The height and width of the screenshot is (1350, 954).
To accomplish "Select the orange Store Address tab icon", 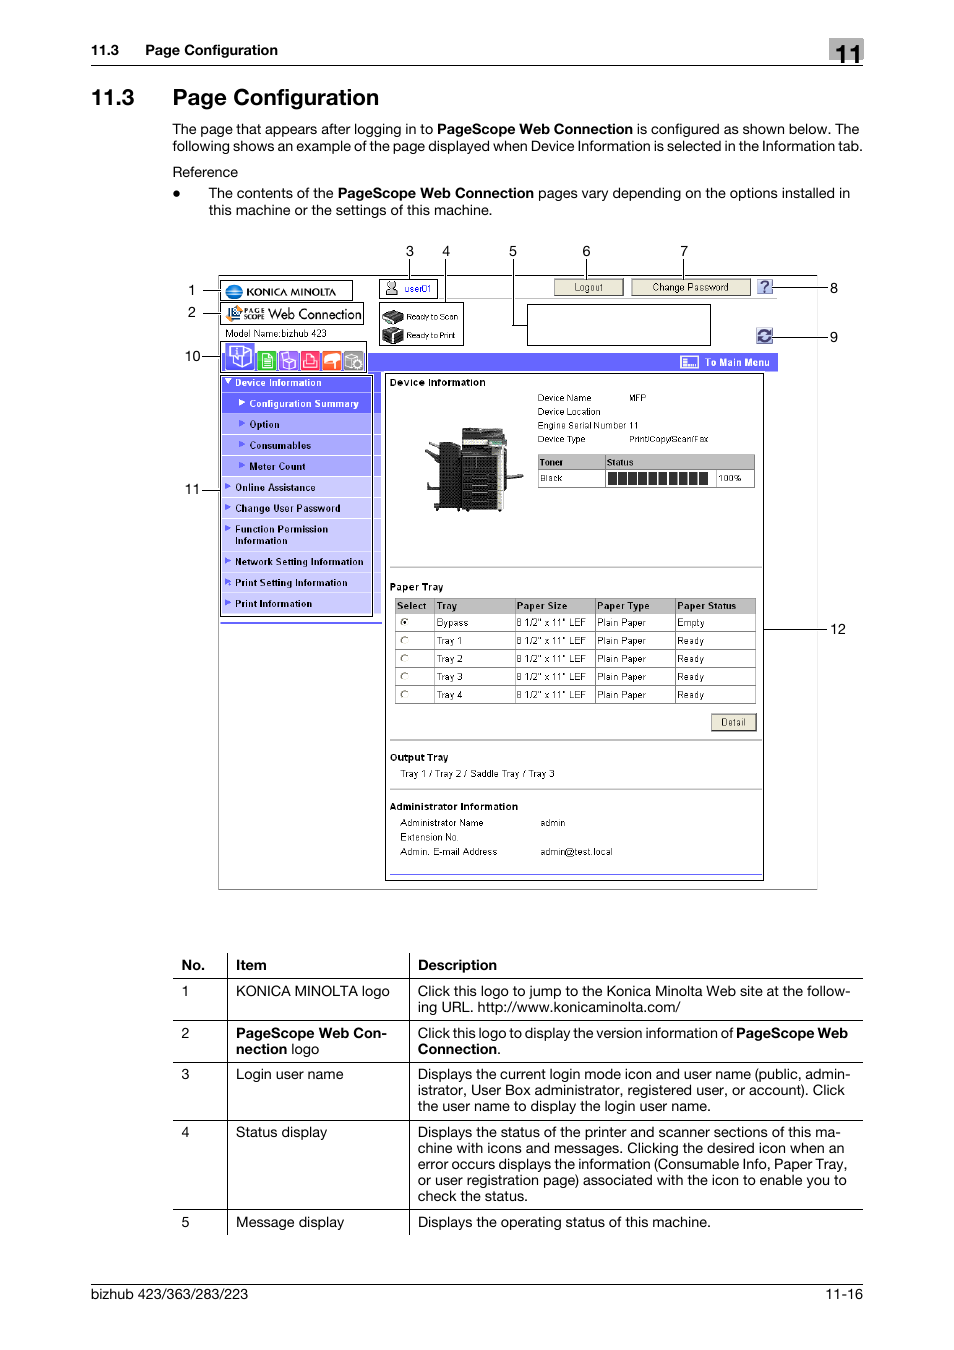I will [331, 361].
